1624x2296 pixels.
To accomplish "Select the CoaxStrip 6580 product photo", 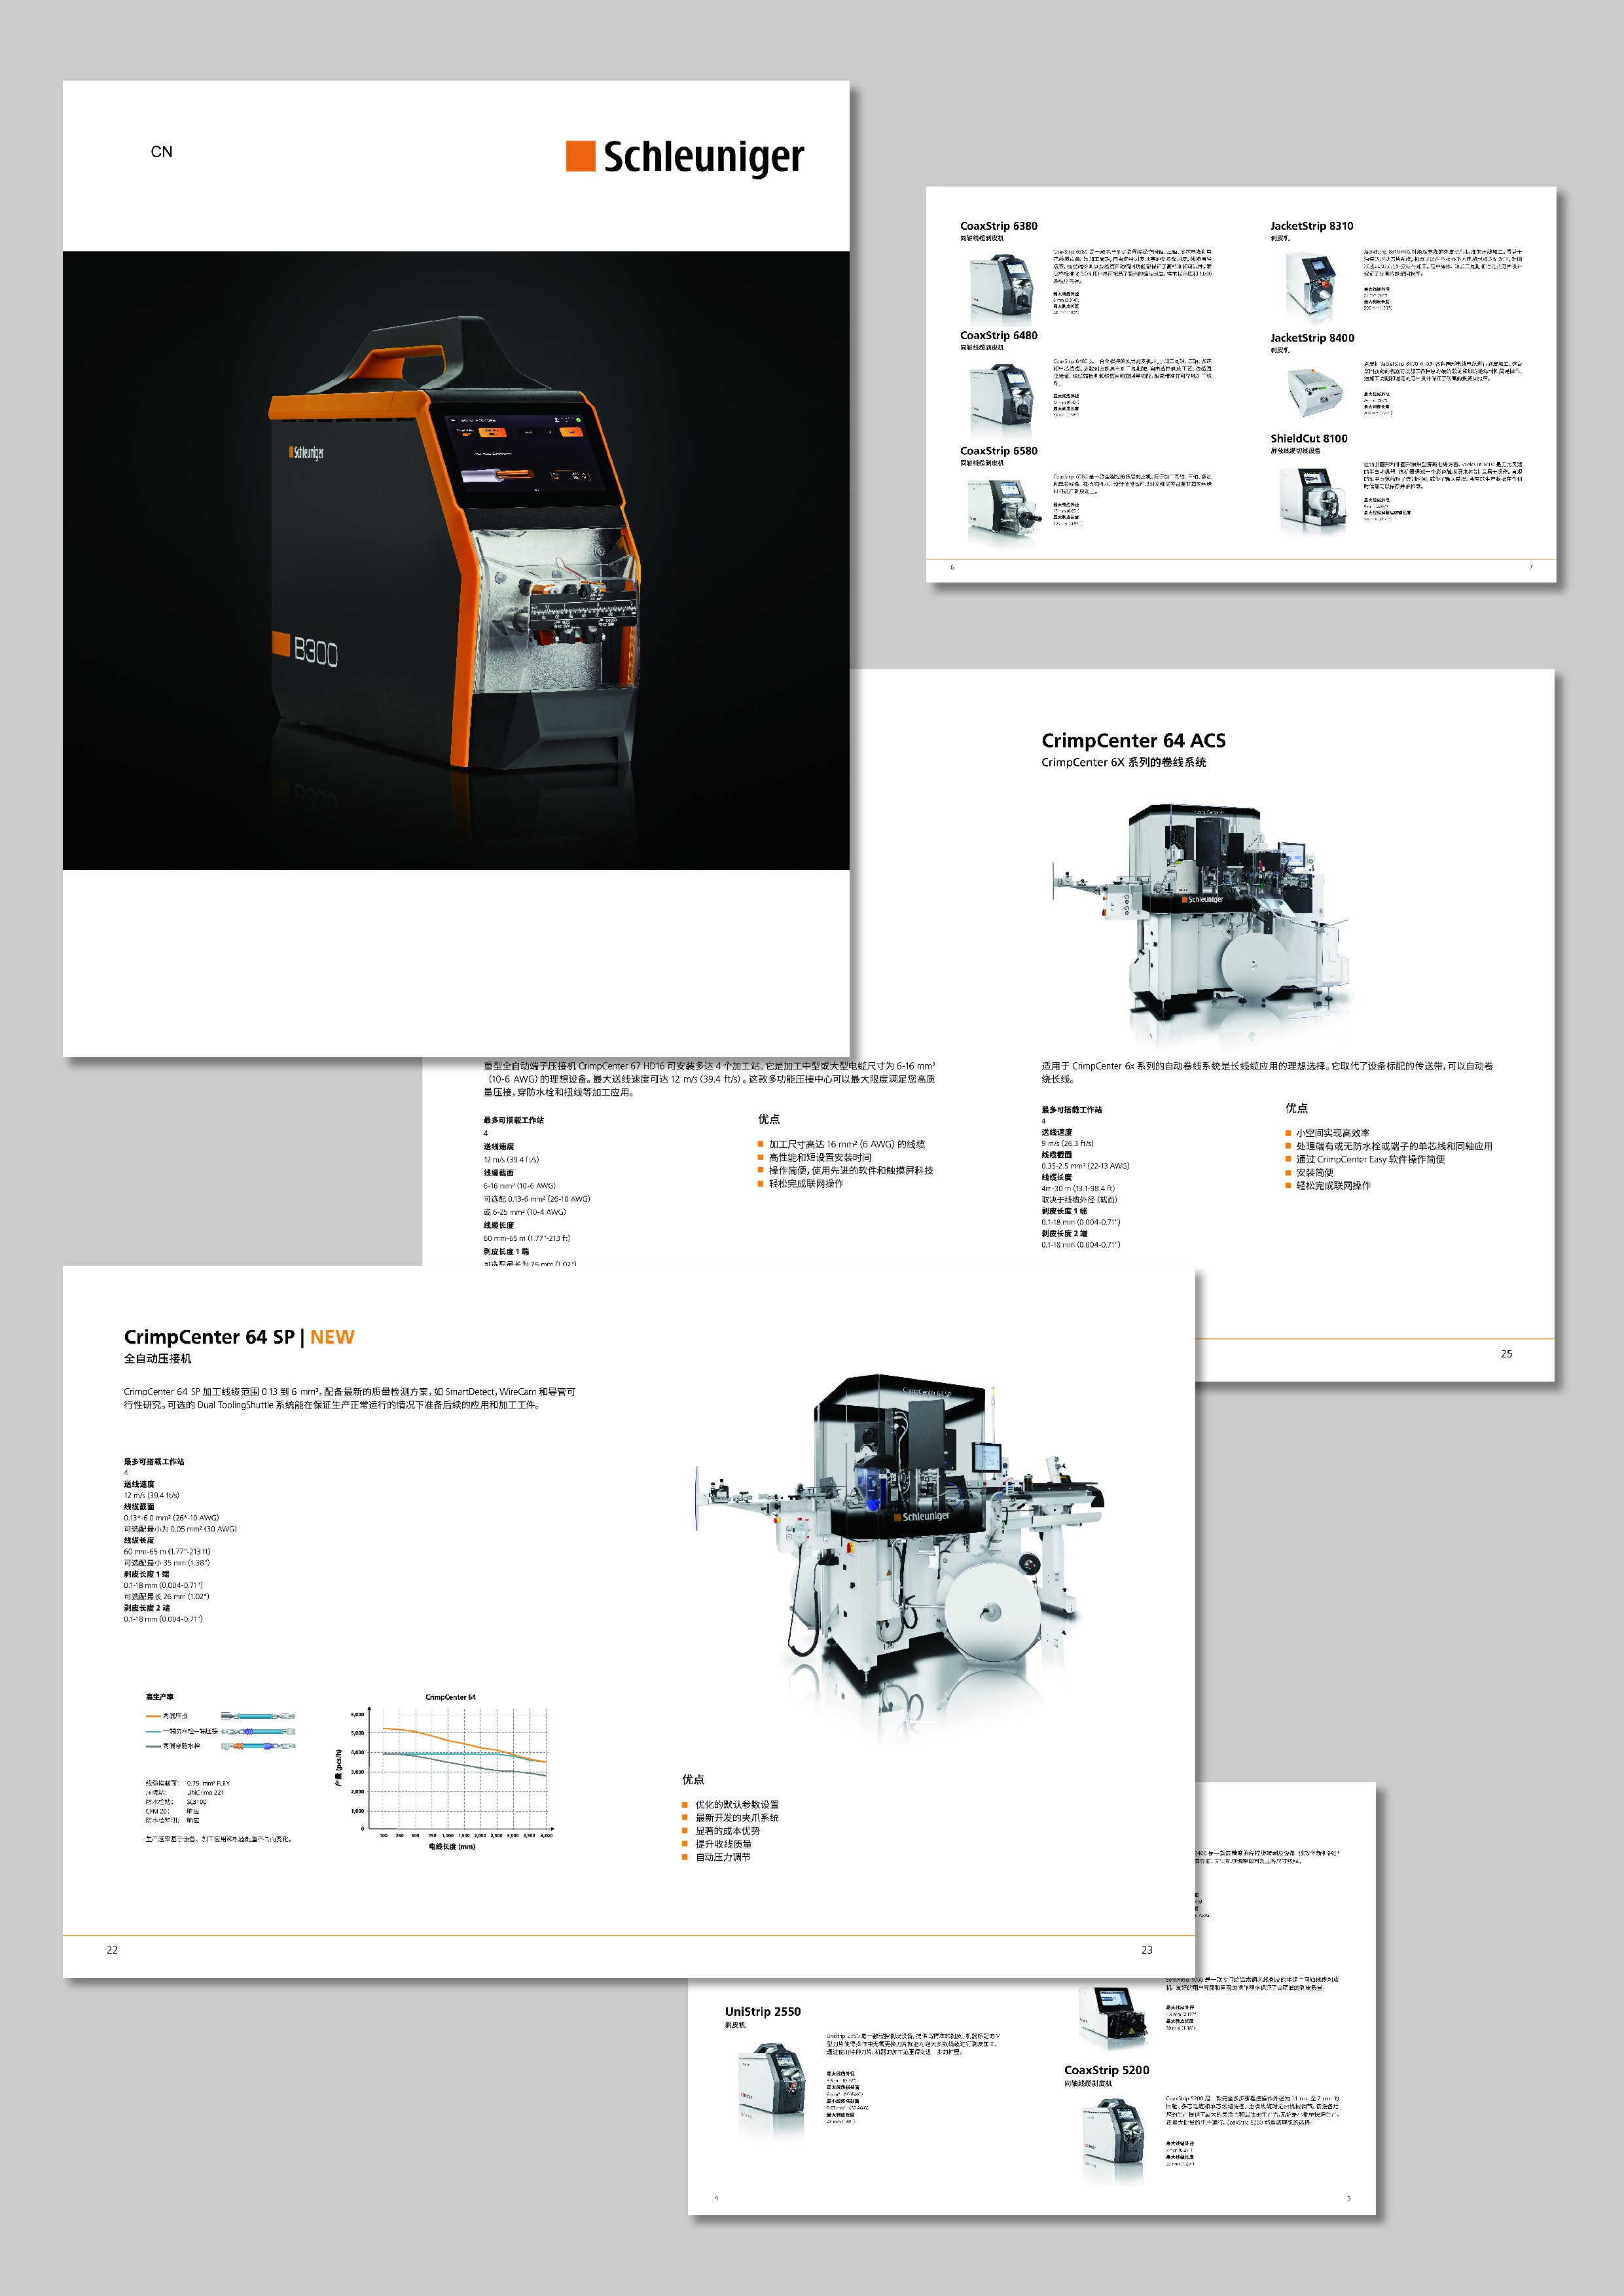I will pyautogui.click(x=1004, y=509).
